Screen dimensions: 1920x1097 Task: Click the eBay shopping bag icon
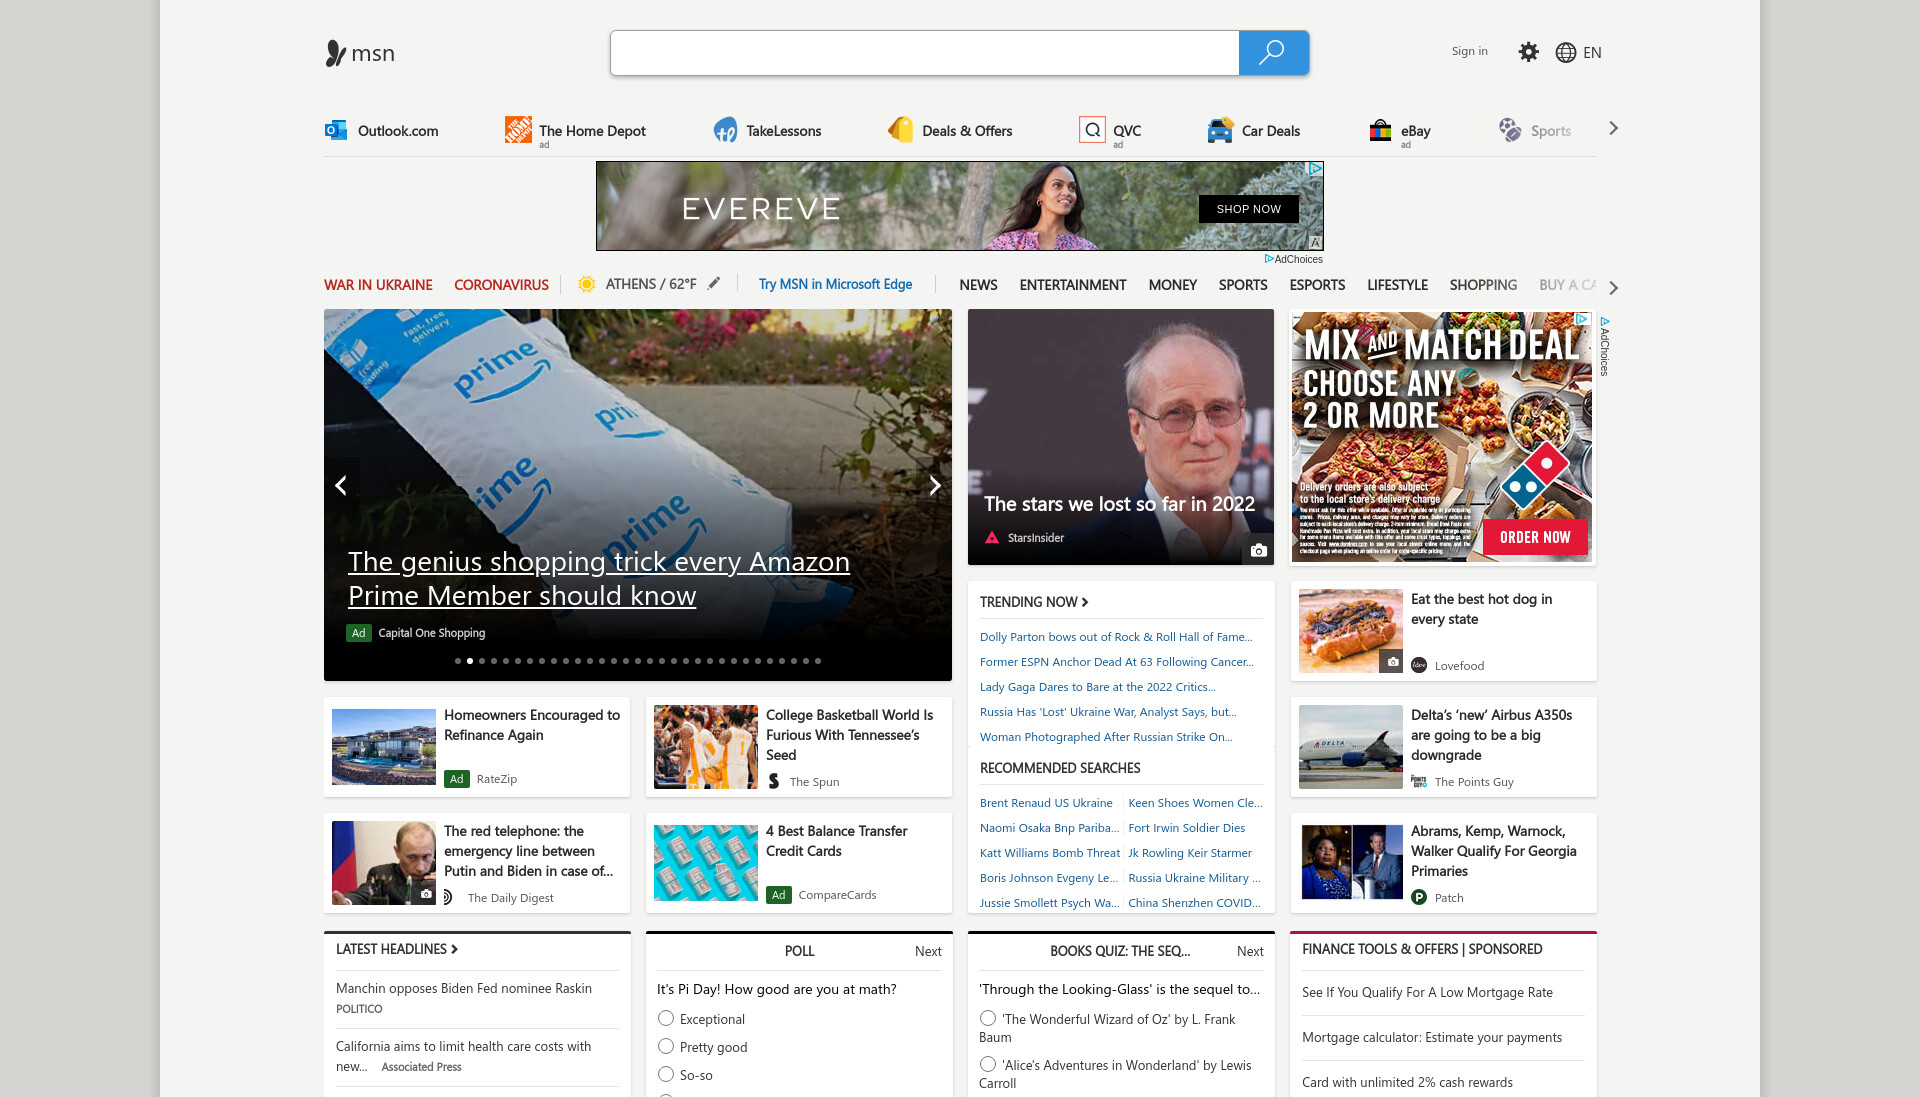pos(1380,130)
